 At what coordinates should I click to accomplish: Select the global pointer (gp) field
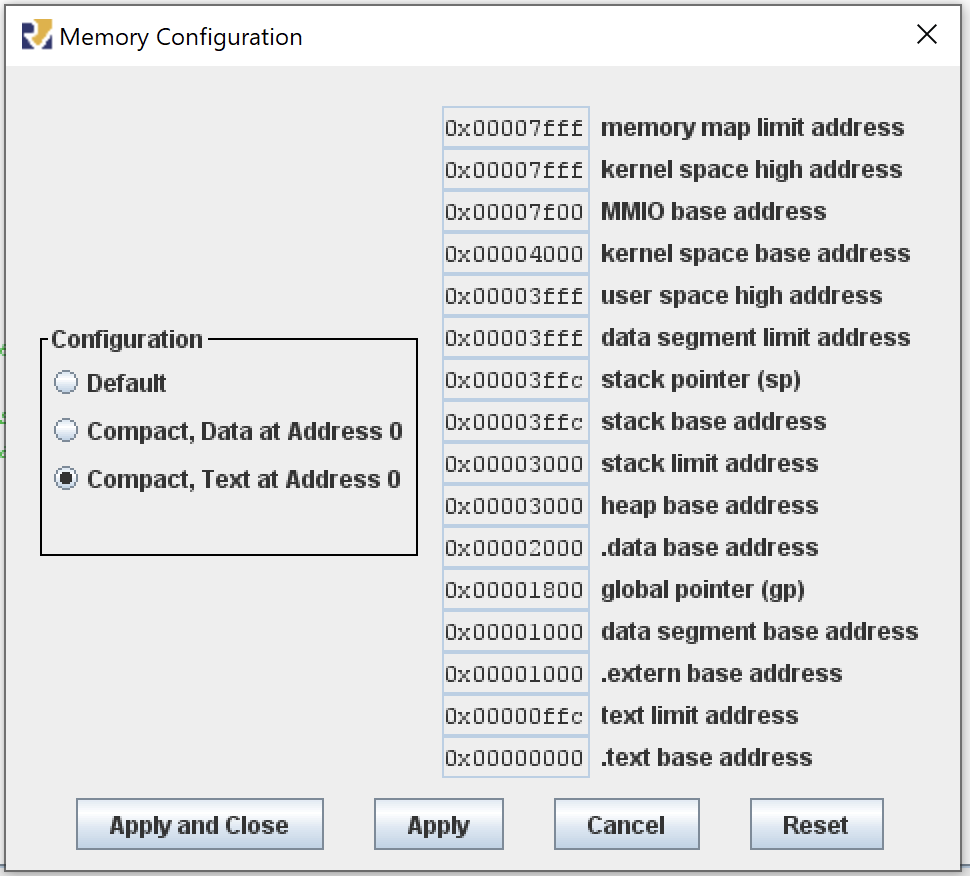coord(515,589)
